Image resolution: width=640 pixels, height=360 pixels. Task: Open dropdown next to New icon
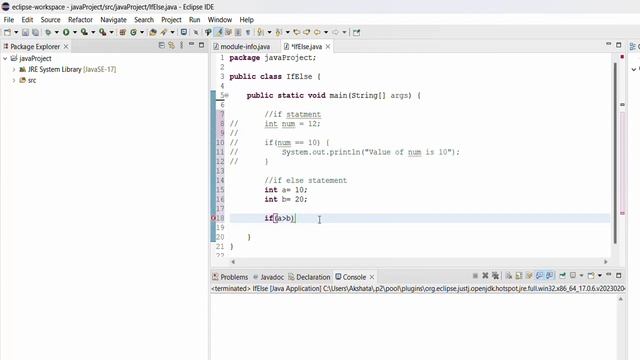coord(16,32)
